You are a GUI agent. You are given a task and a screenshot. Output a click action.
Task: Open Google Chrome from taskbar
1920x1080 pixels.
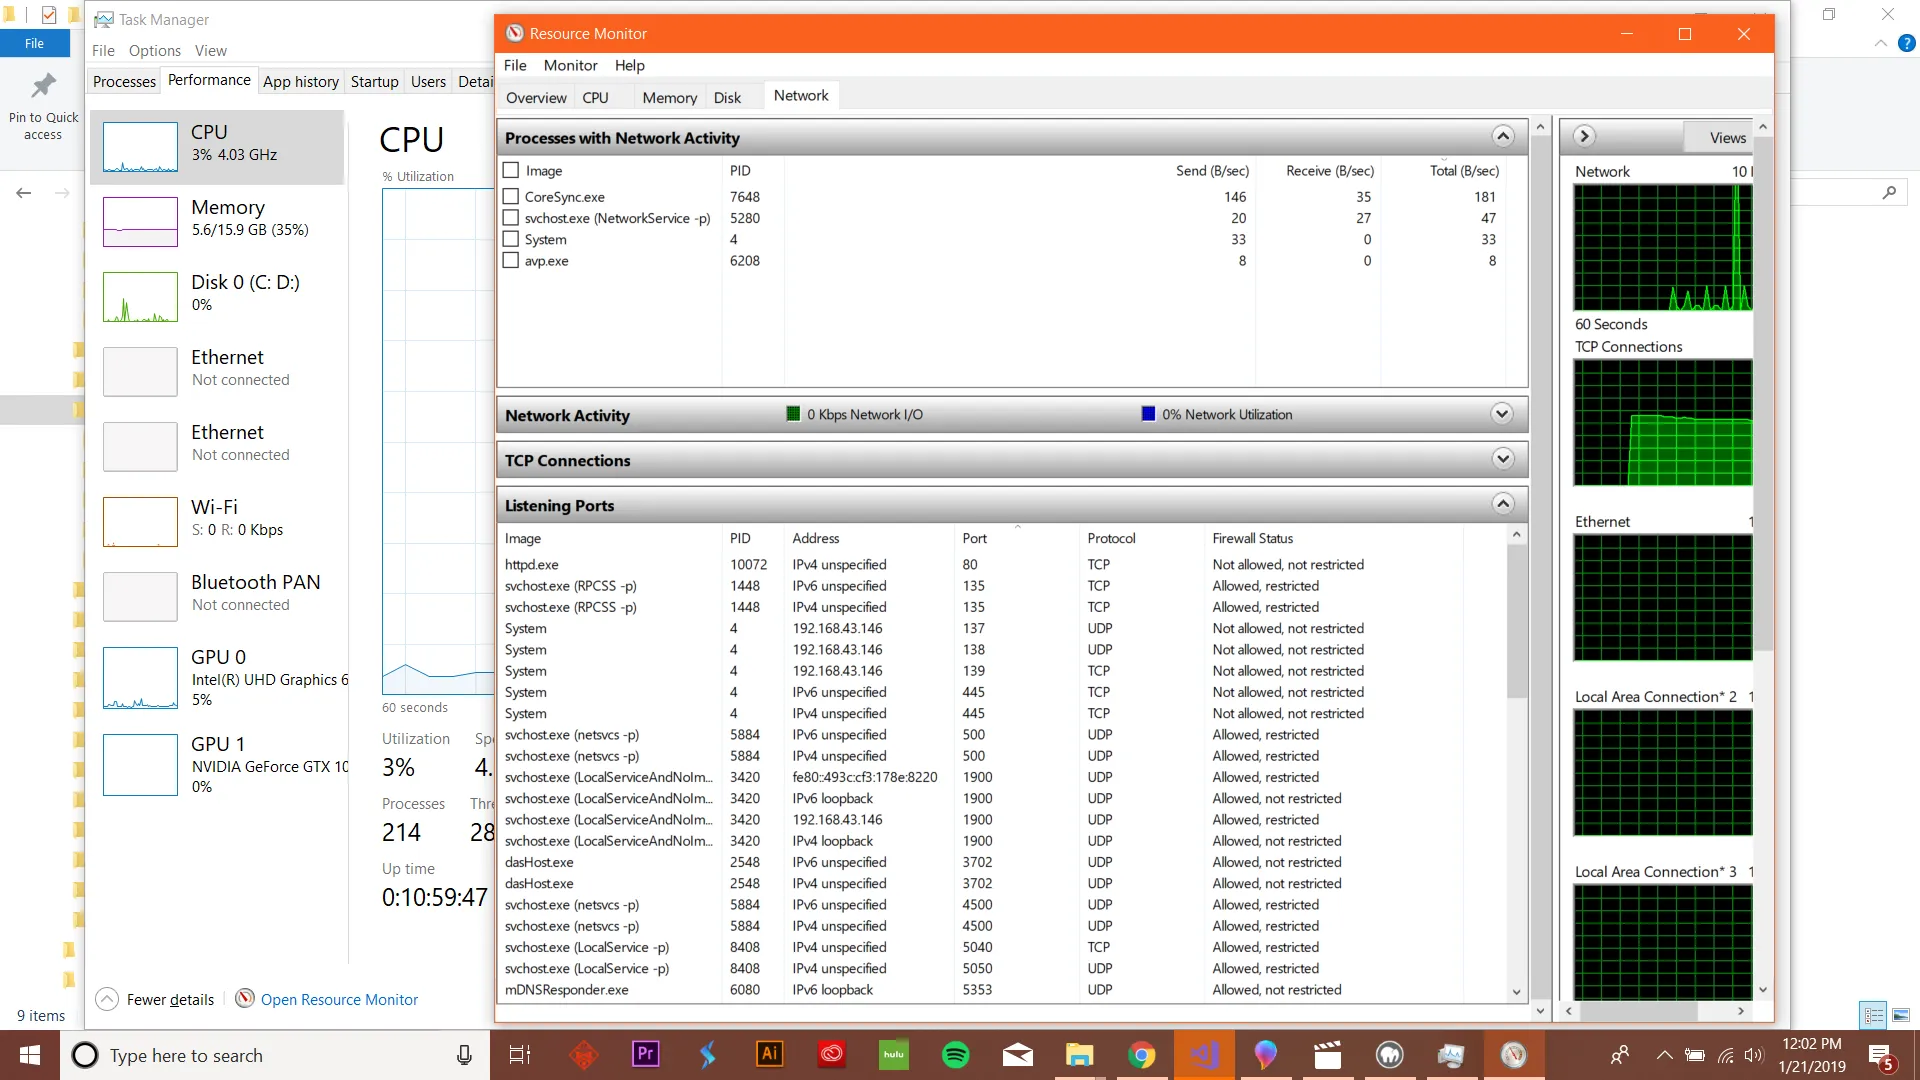pos(1142,1055)
